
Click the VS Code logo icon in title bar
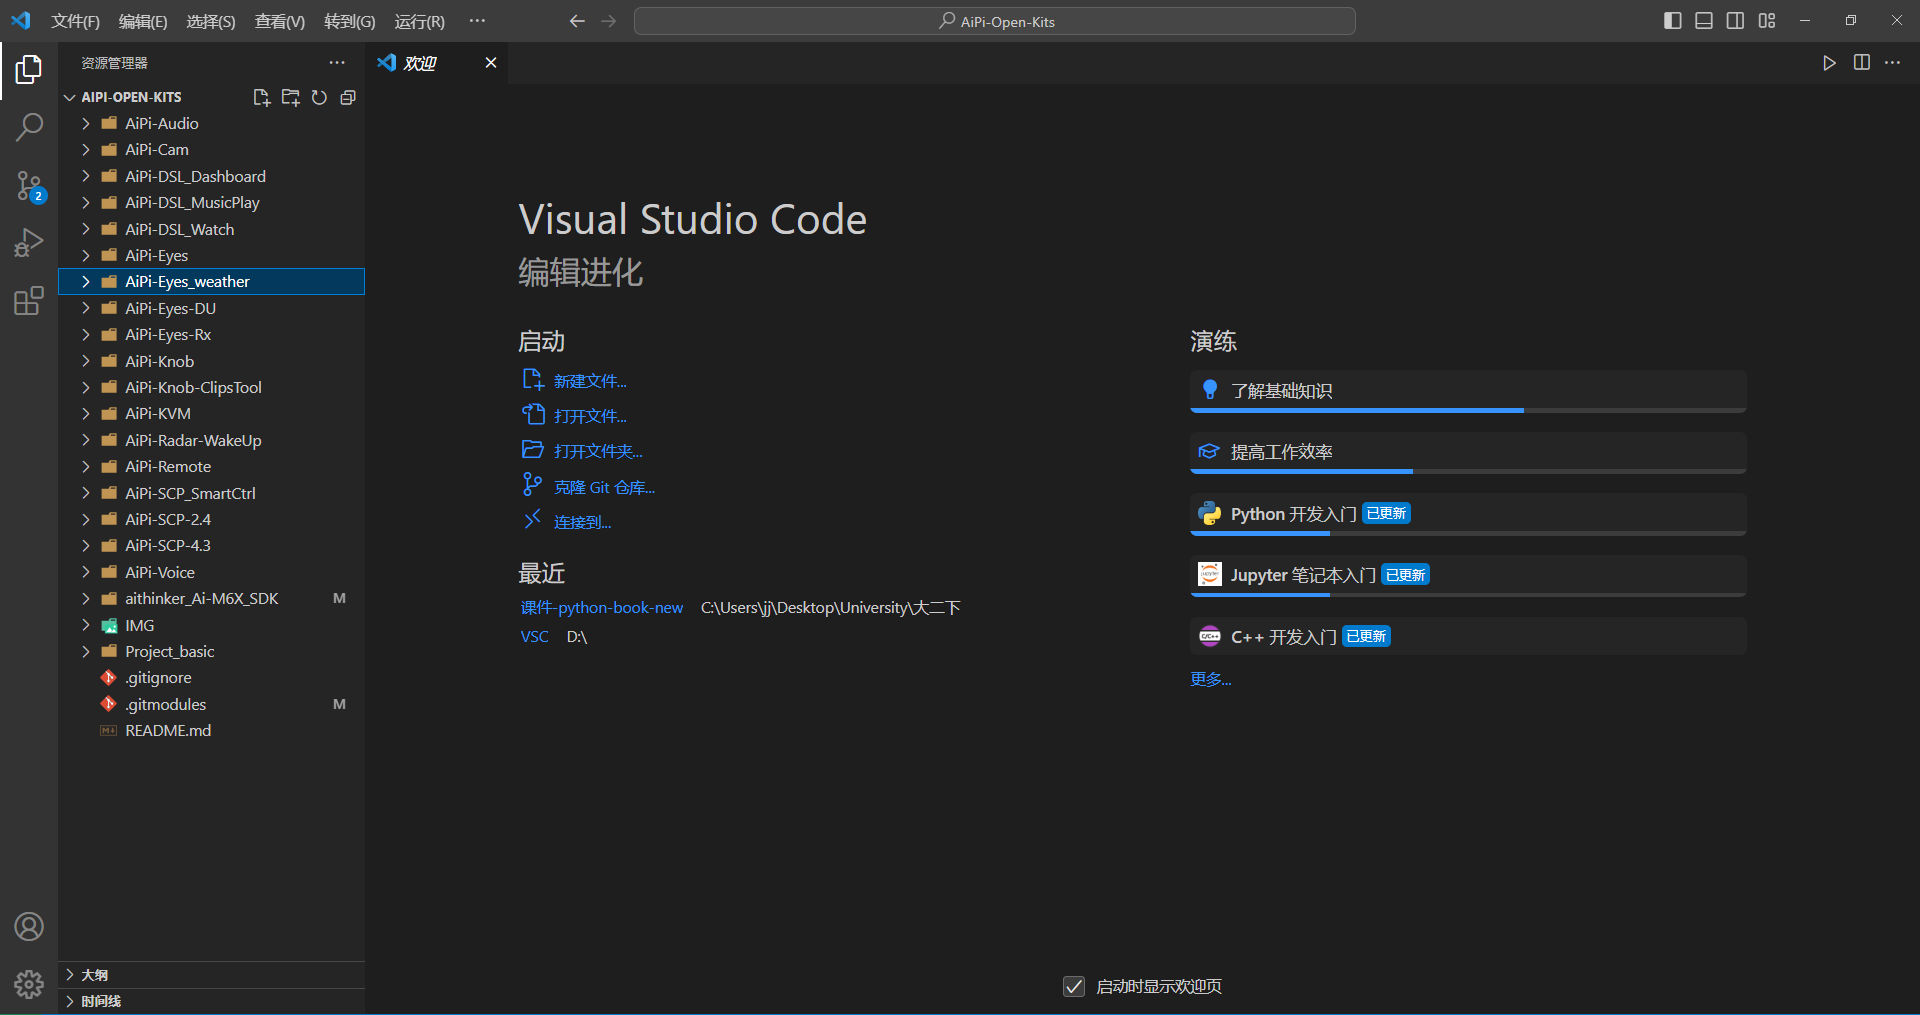tap(21, 21)
